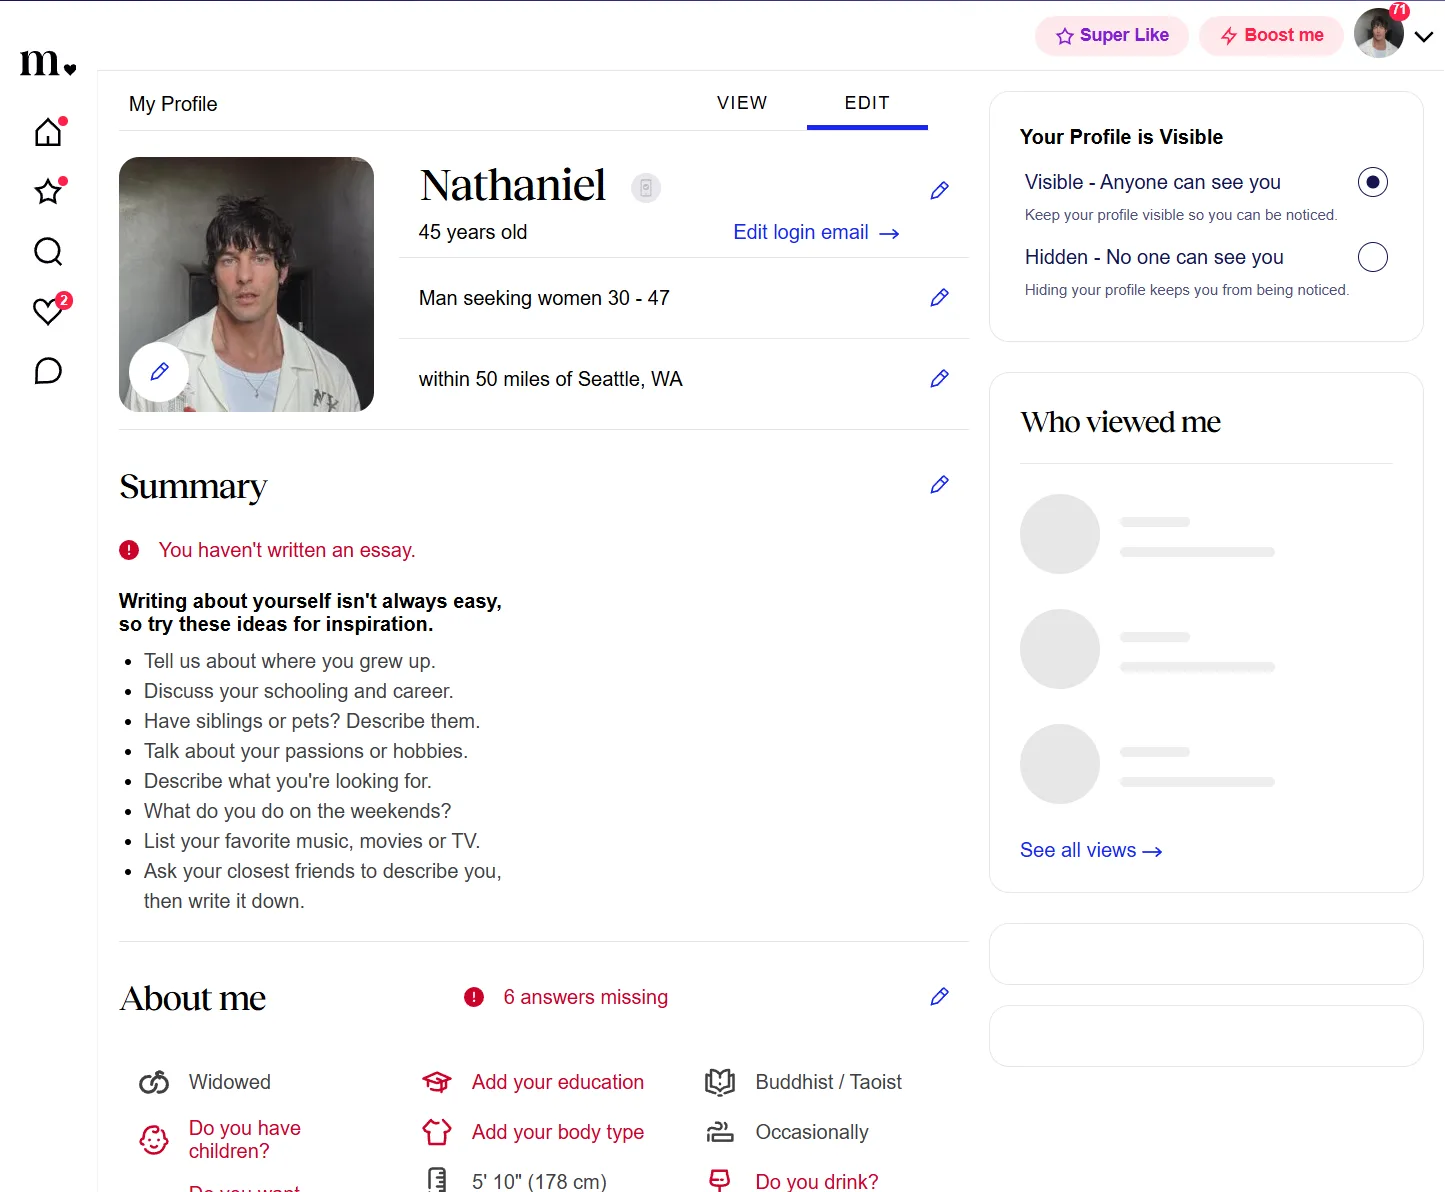The image size is (1445, 1192).
Task: Click 'What do you do on the weekends?' tip
Action: pyautogui.click(x=298, y=811)
